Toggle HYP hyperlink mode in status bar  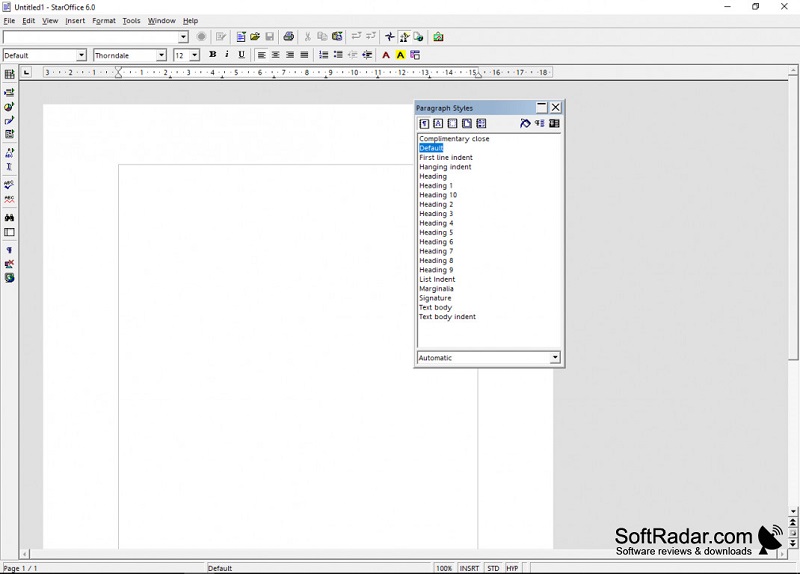pyautogui.click(x=512, y=568)
